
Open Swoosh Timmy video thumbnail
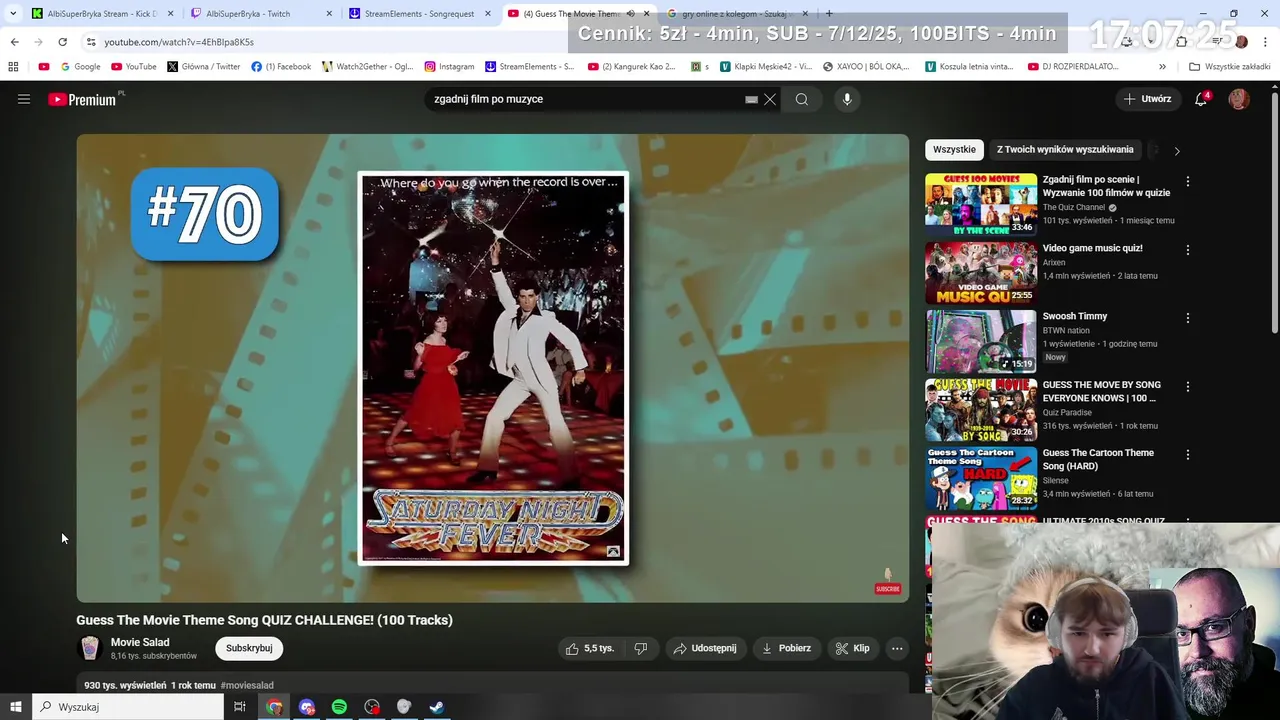(981, 341)
